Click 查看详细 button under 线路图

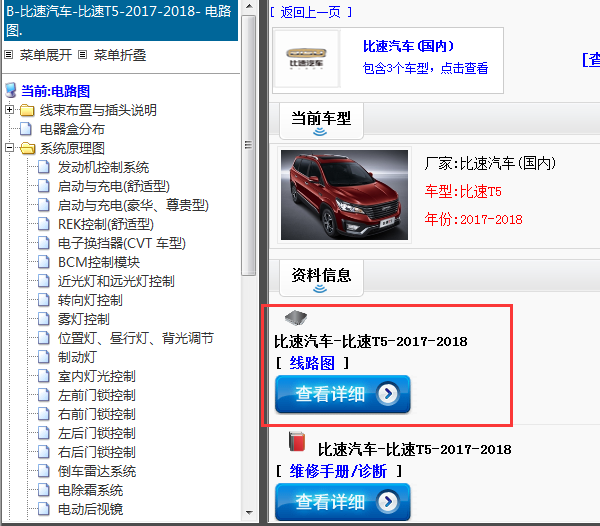point(342,394)
